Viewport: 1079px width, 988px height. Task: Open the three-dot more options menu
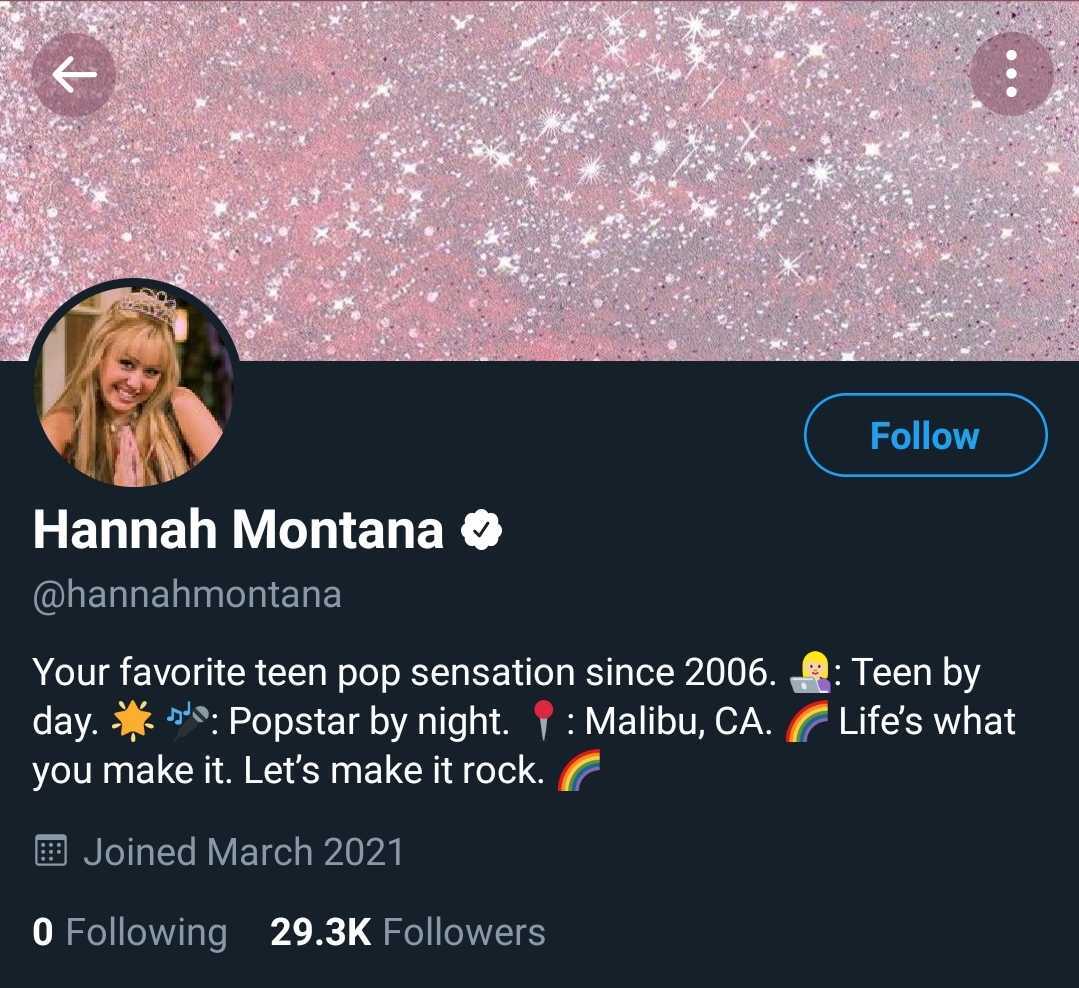(x=1011, y=75)
